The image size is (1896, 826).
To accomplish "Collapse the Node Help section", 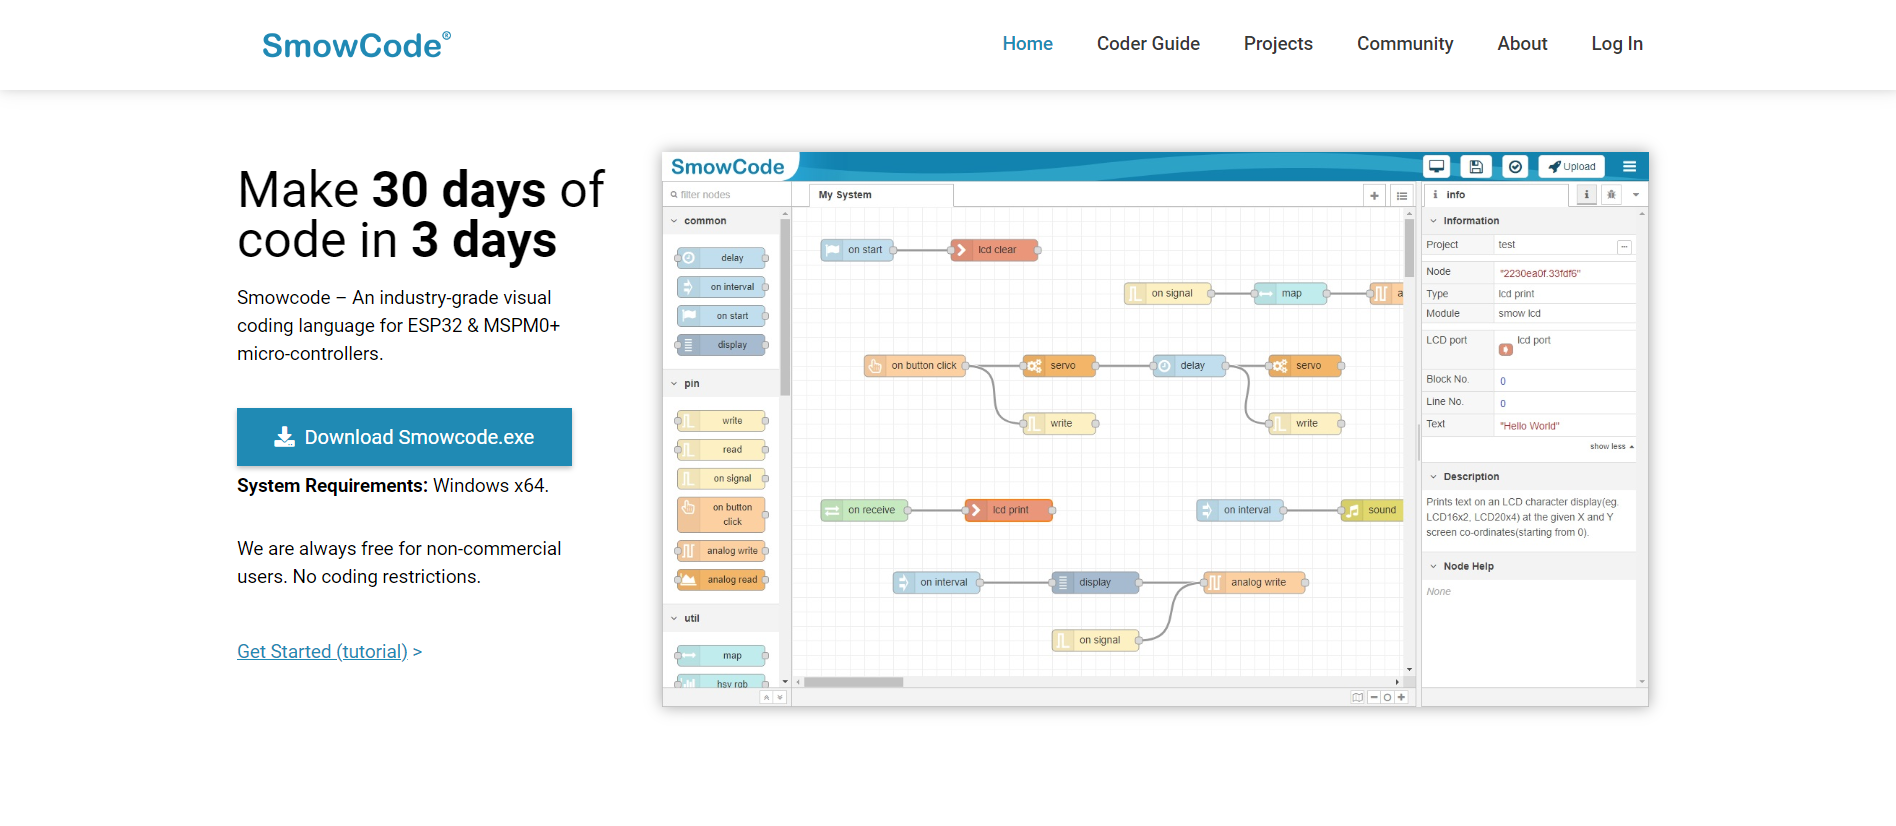I will pyautogui.click(x=1528, y=566).
